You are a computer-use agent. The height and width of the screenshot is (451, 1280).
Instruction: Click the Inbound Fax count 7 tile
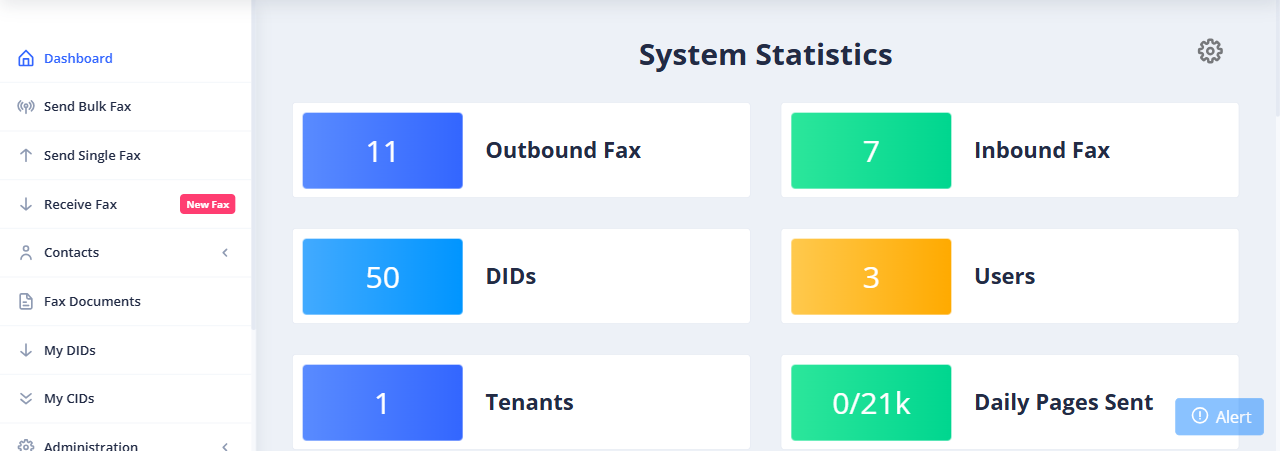871,151
